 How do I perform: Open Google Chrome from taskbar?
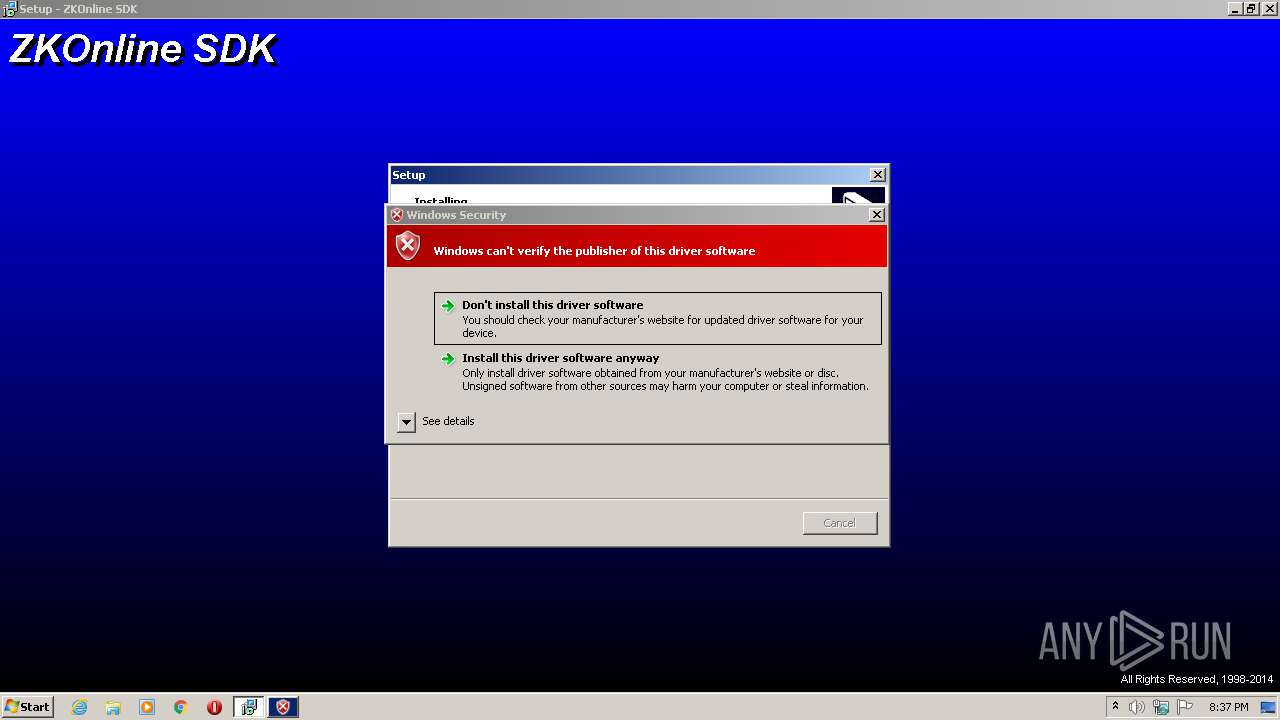click(181, 707)
